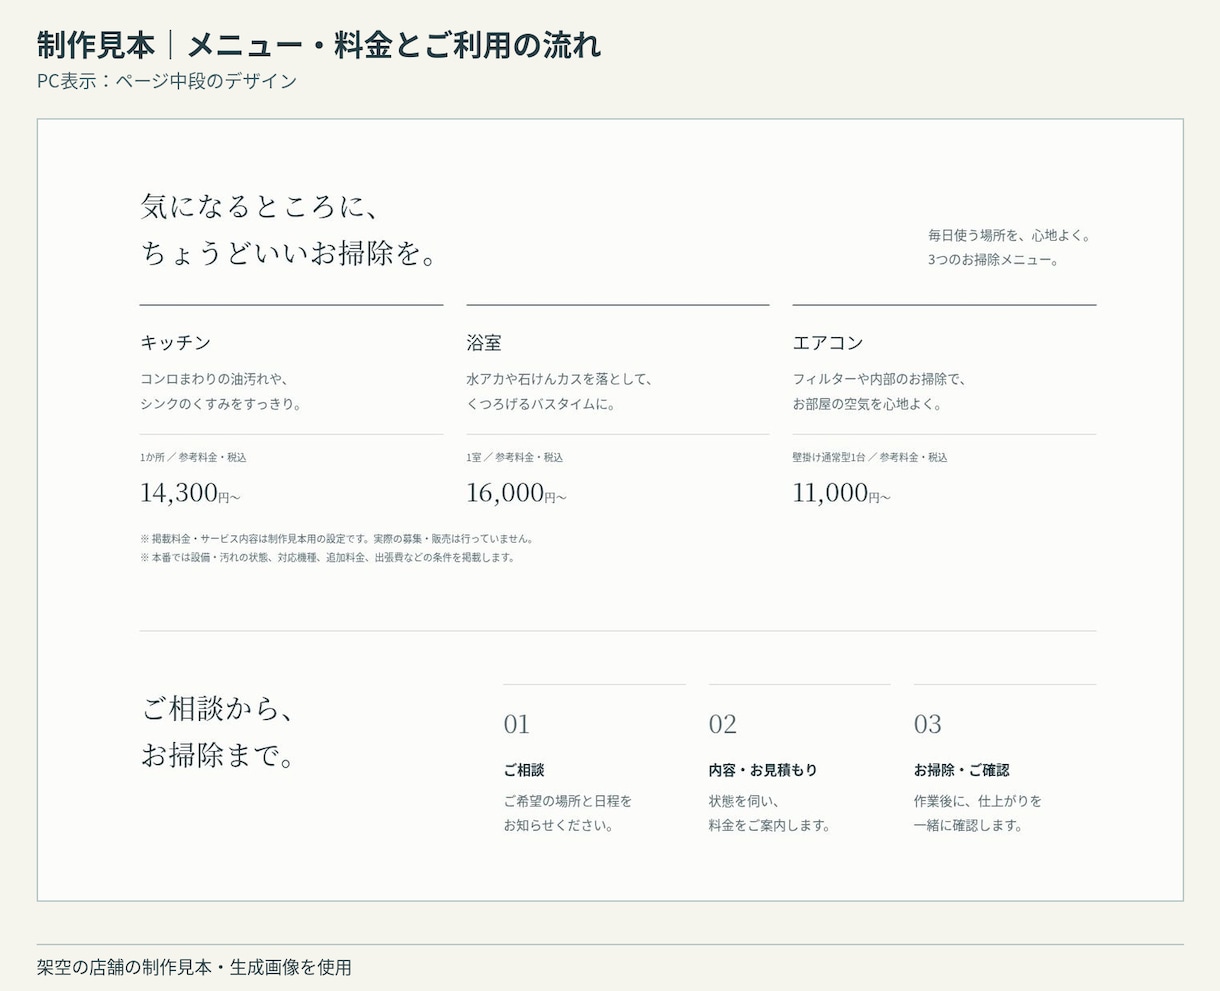Click subtitle PC表示：ページ中段のデザイン
1220x991 pixels.
tap(167, 81)
